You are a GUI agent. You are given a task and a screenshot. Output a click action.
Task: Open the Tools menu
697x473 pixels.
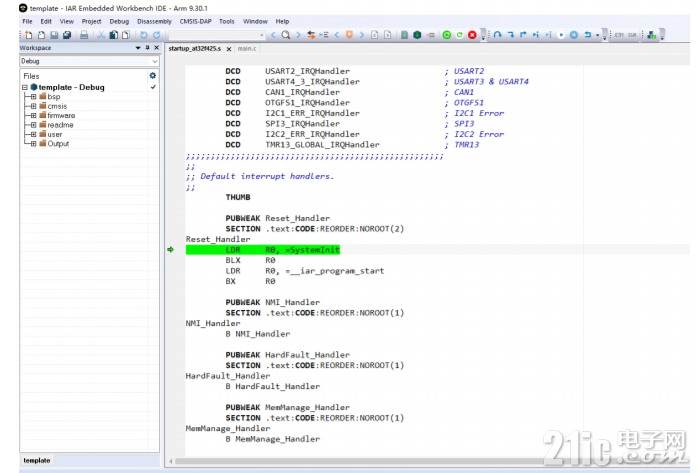click(227, 21)
